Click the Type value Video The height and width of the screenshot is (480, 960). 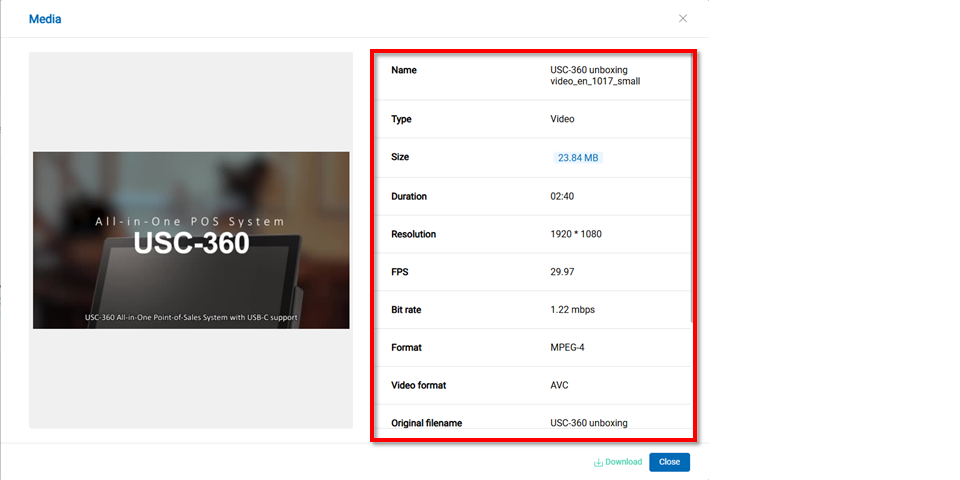pos(562,119)
